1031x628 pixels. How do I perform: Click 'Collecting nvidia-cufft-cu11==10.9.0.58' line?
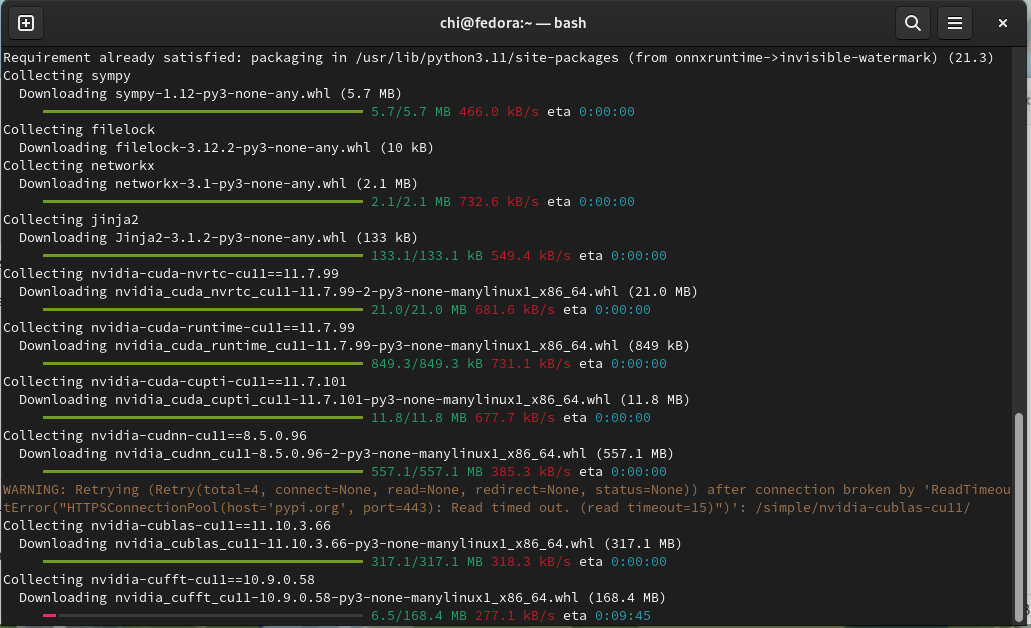159,579
